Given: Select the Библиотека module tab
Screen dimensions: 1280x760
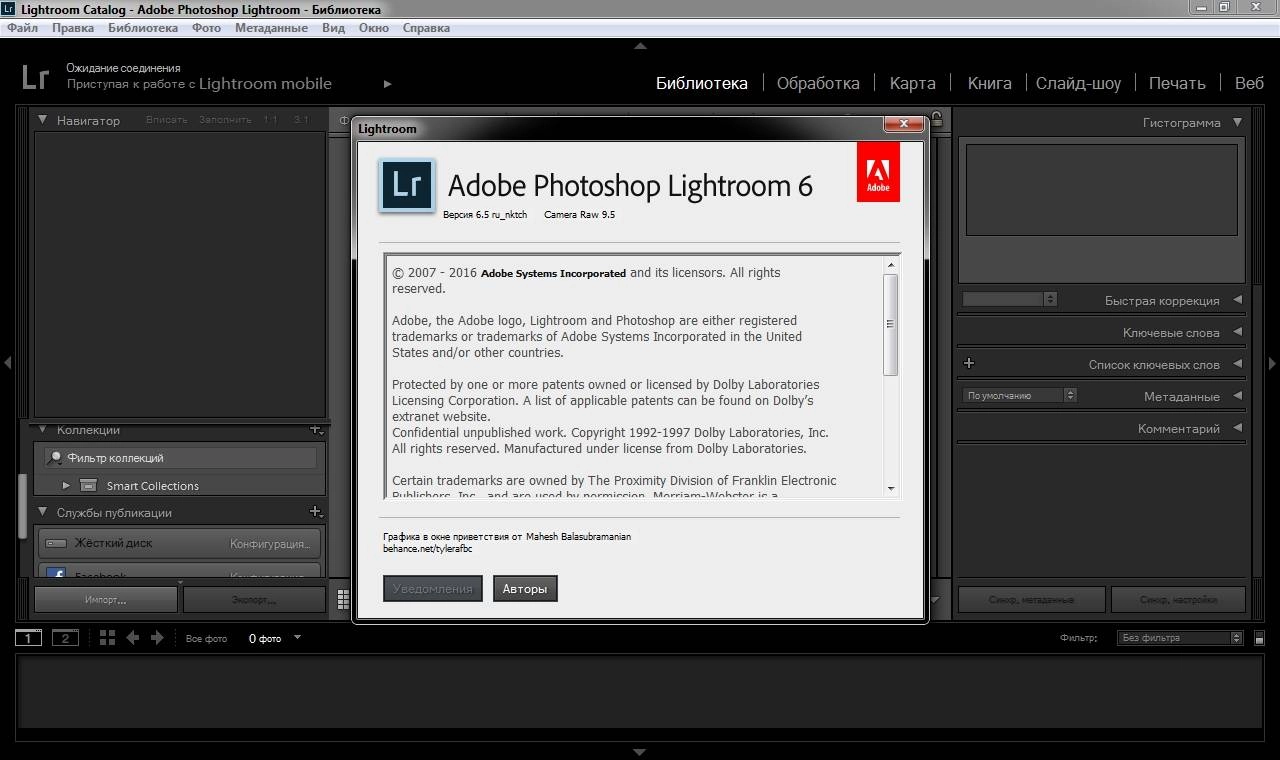Looking at the screenshot, I should pos(701,83).
